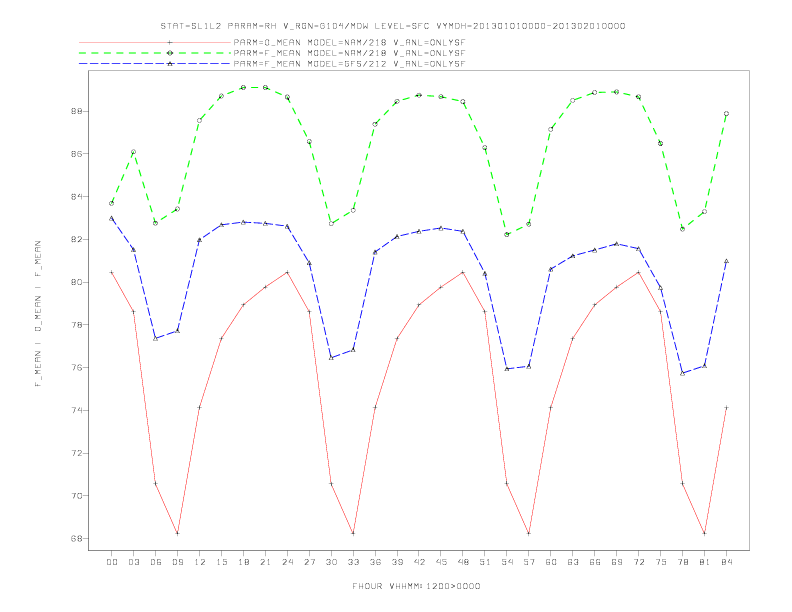Click x-axis forecast hour label 18
This screenshot has width=792, height=612.
243,562
